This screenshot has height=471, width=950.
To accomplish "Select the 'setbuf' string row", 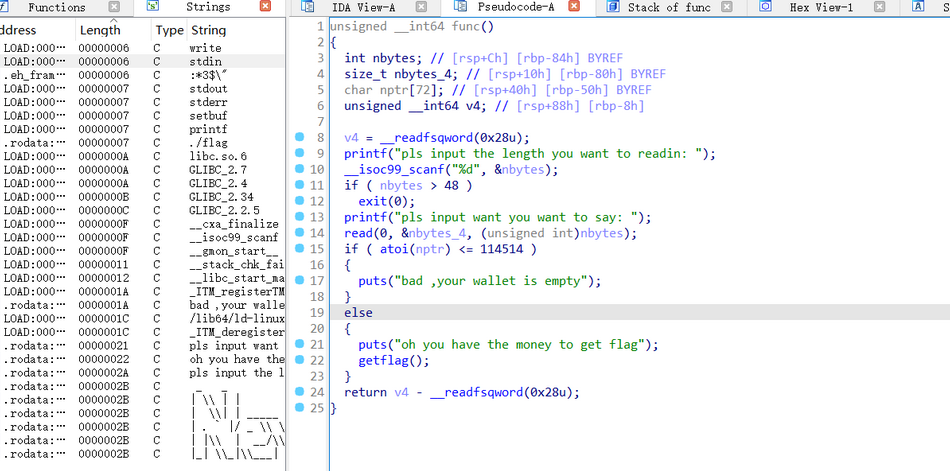I will tap(142, 115).
